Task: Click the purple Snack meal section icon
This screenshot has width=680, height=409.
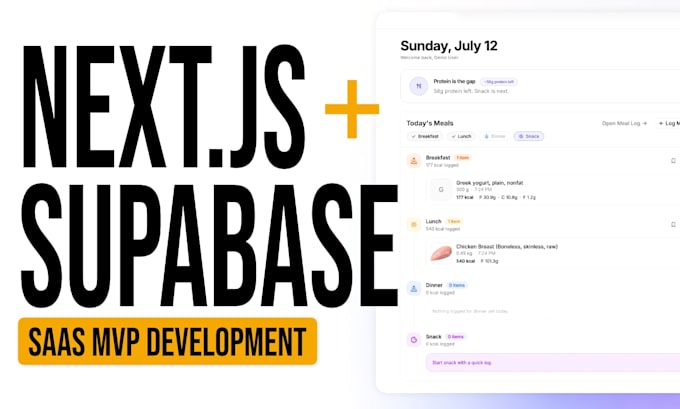Action: (x=414, y=340)
